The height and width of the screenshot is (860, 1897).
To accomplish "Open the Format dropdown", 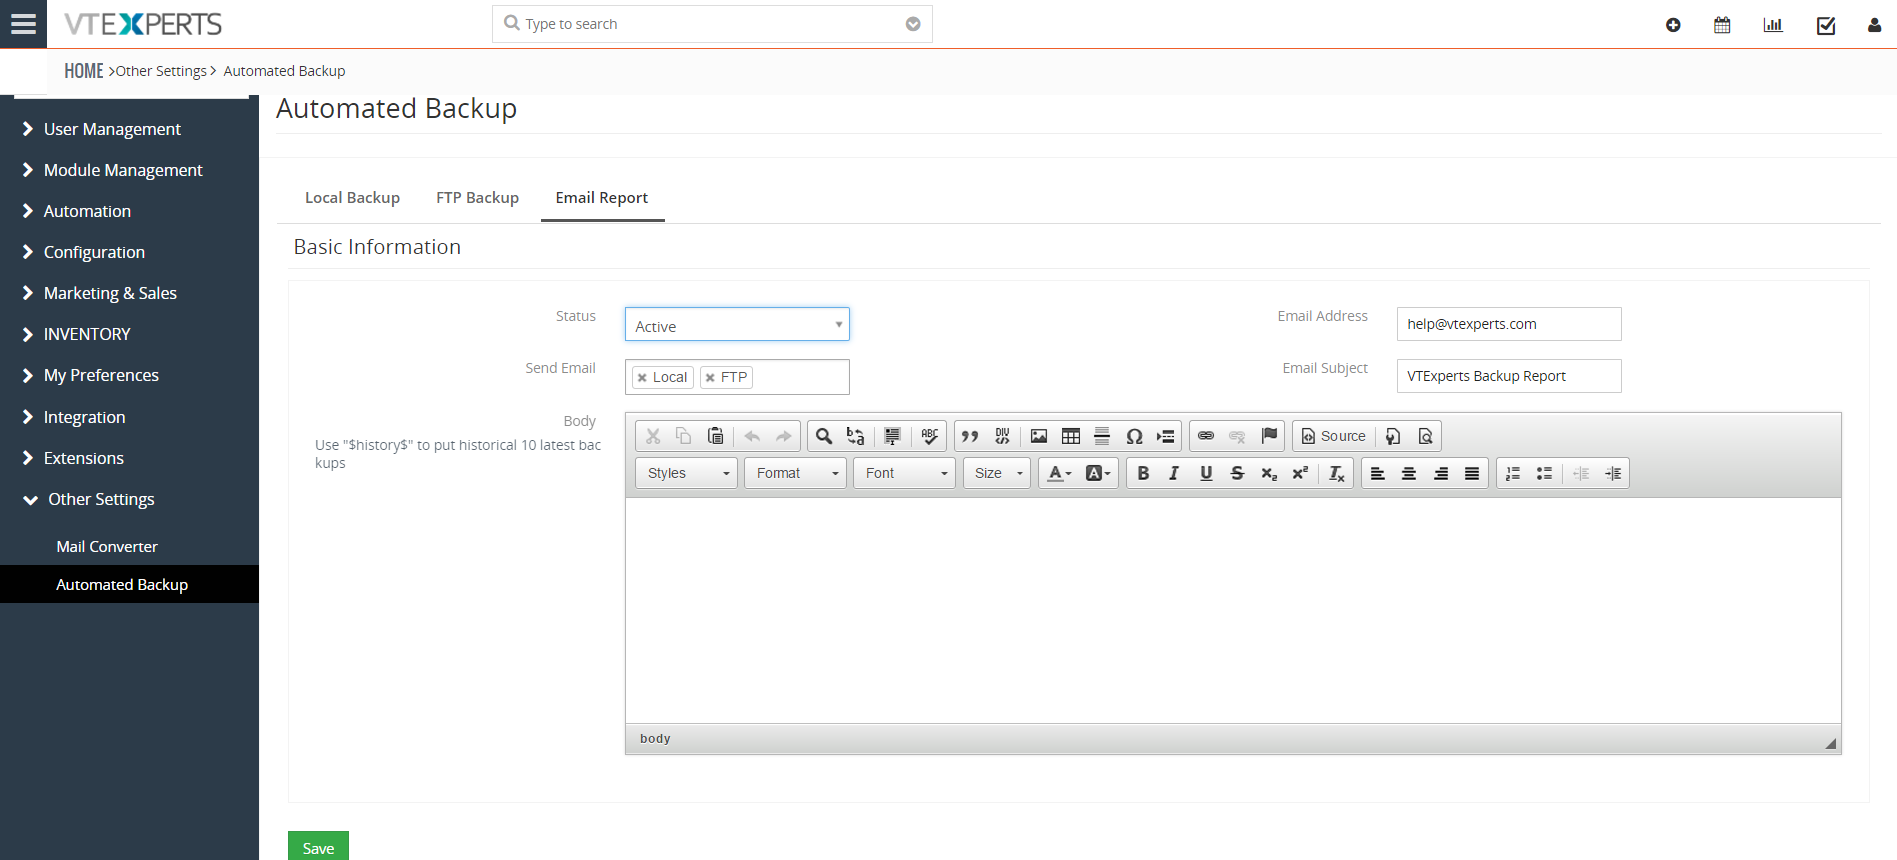I will [x=796, y=473].
